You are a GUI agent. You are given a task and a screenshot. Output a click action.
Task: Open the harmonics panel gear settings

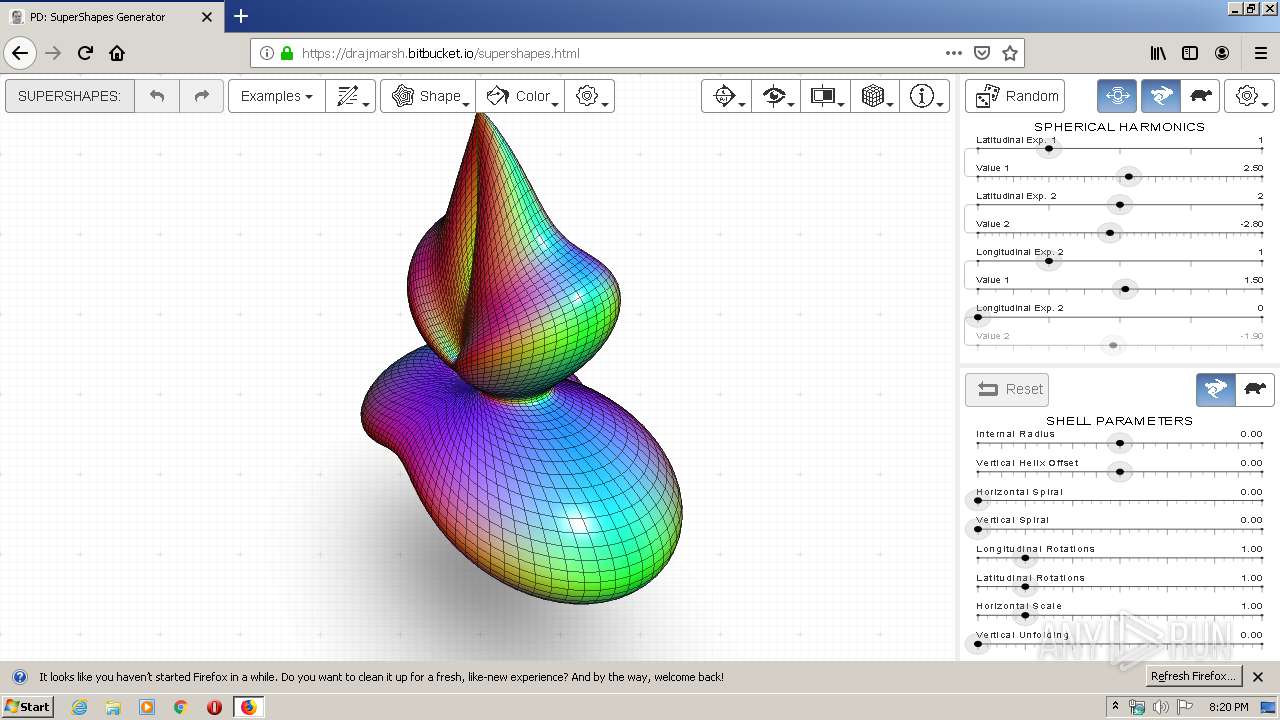(1249, 96)
